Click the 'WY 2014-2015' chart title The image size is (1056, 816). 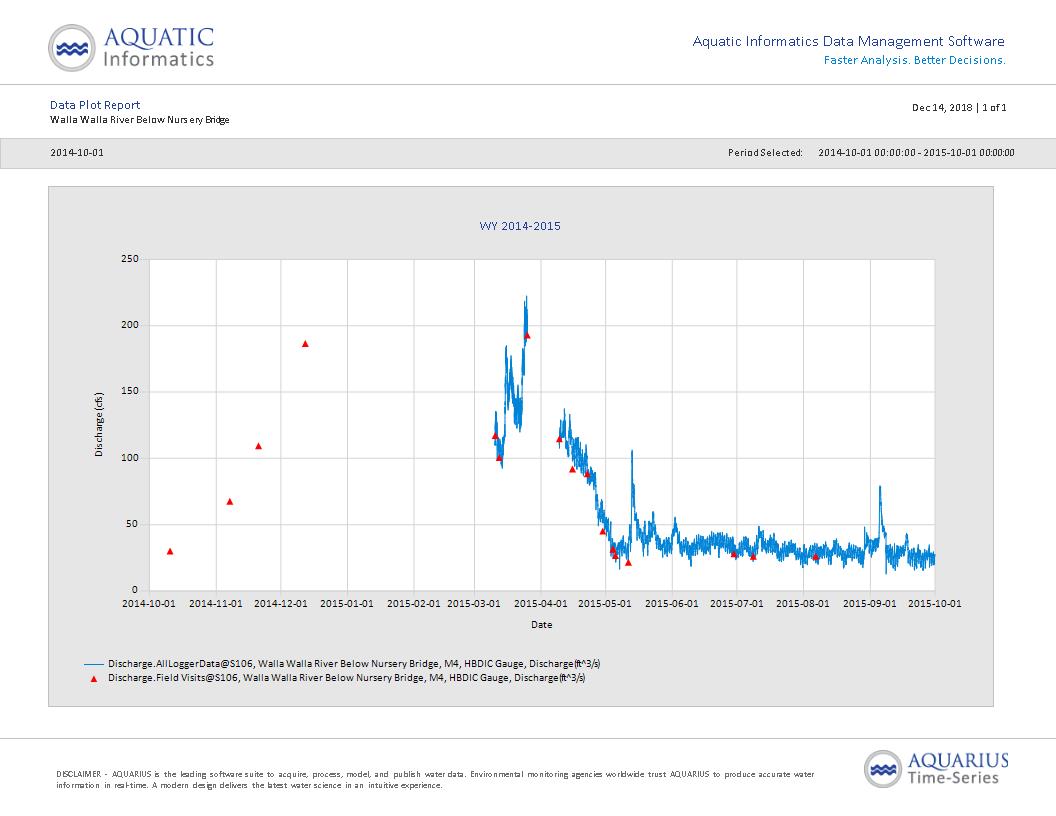[520, 226]
